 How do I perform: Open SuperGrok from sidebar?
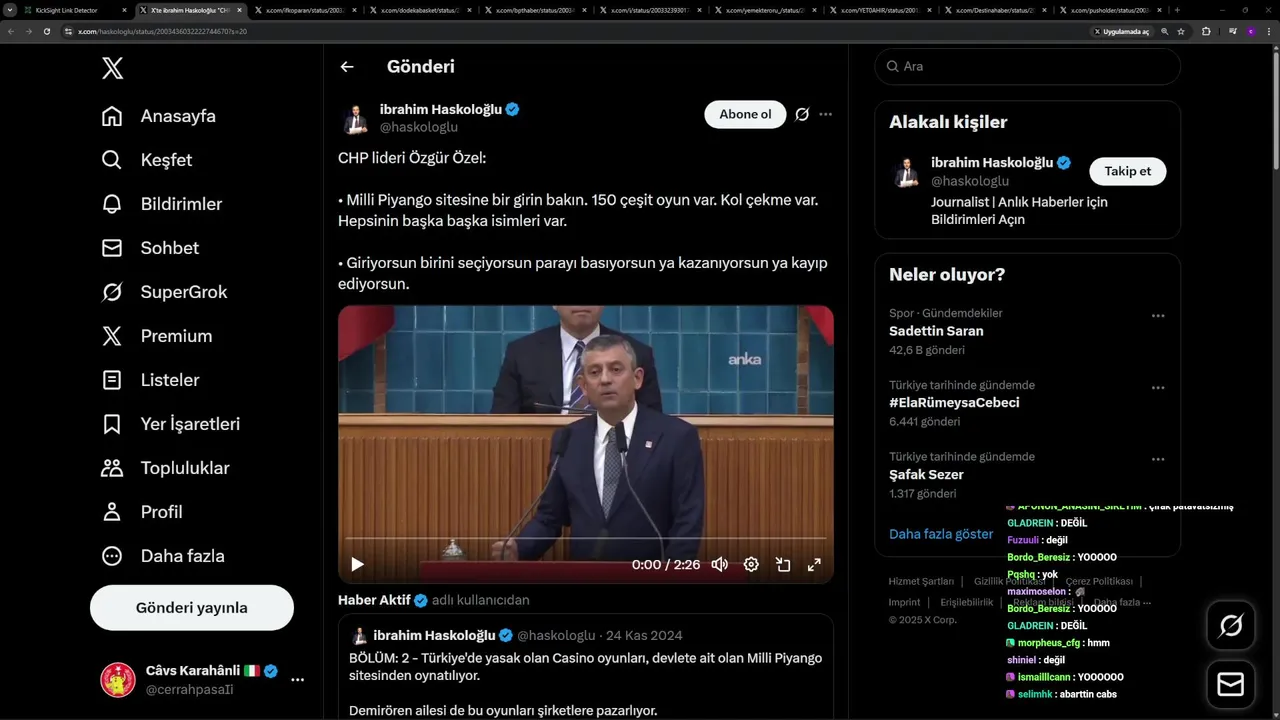164,292
